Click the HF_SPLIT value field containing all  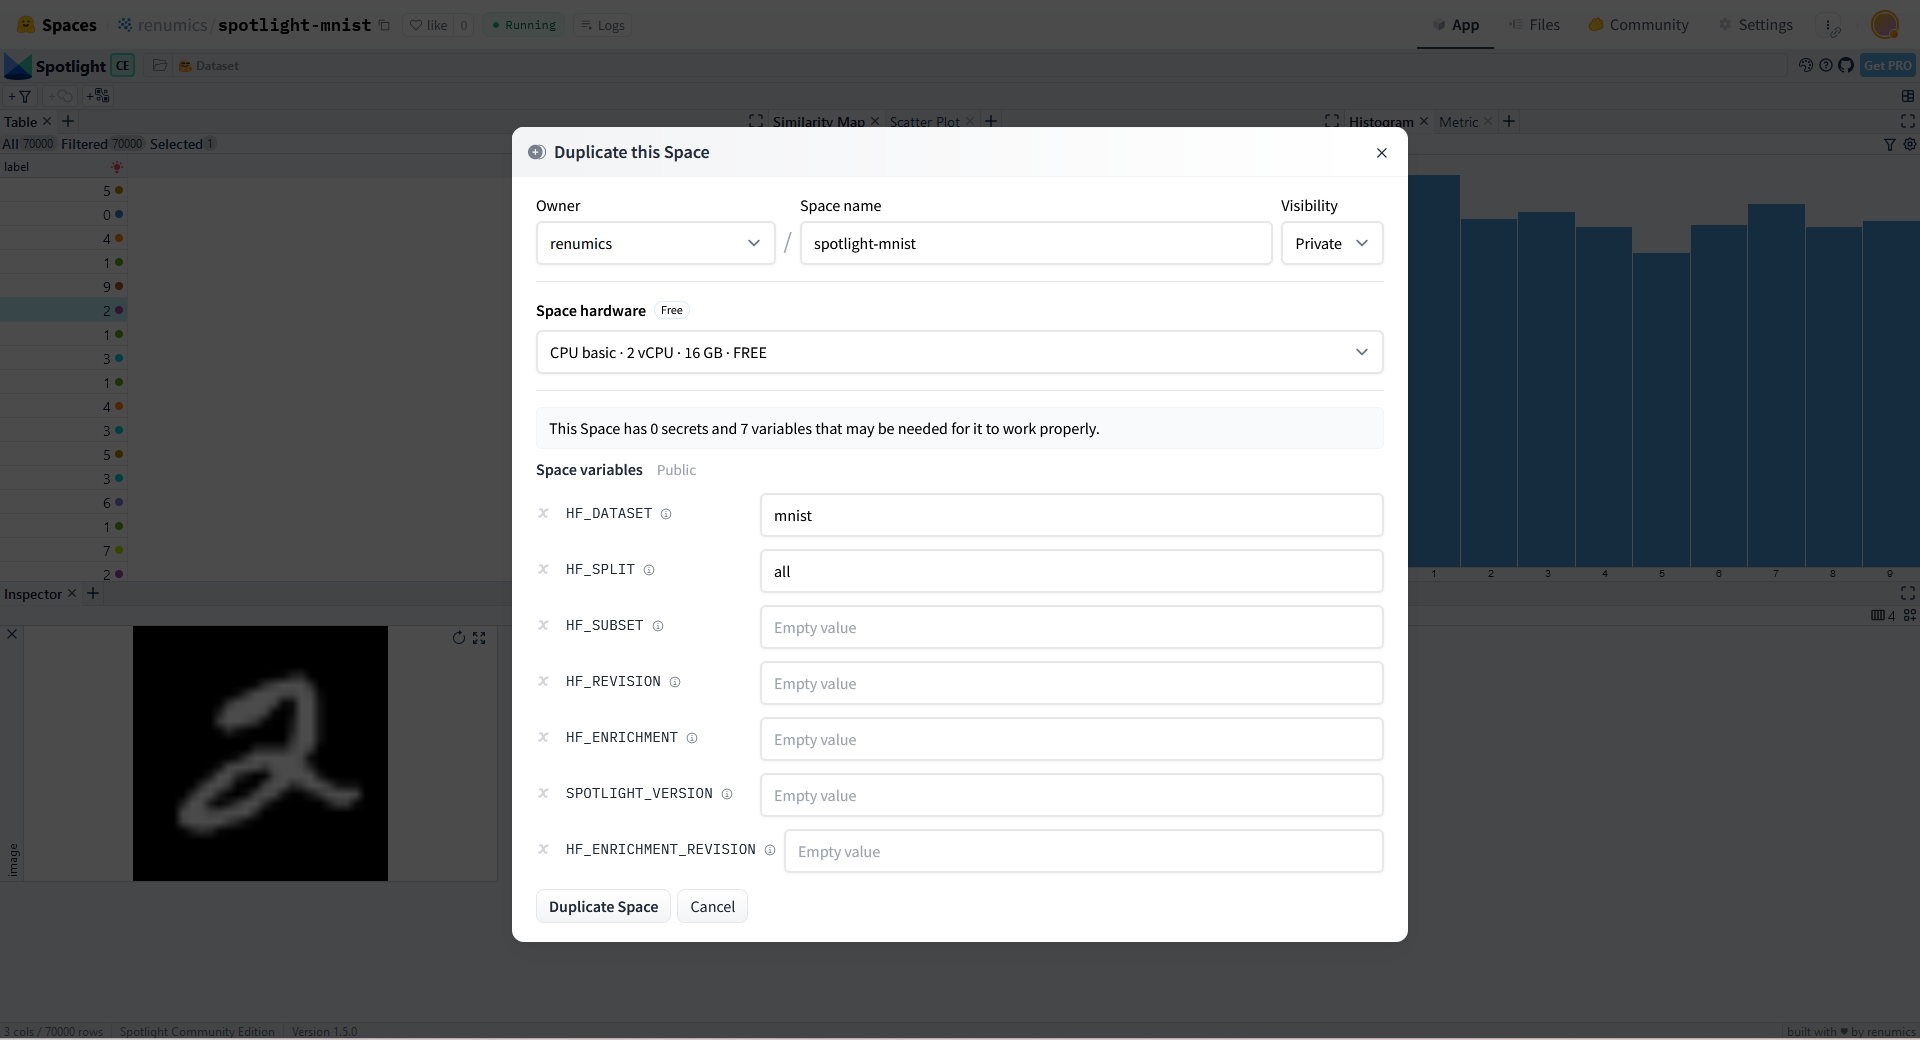1072,571
